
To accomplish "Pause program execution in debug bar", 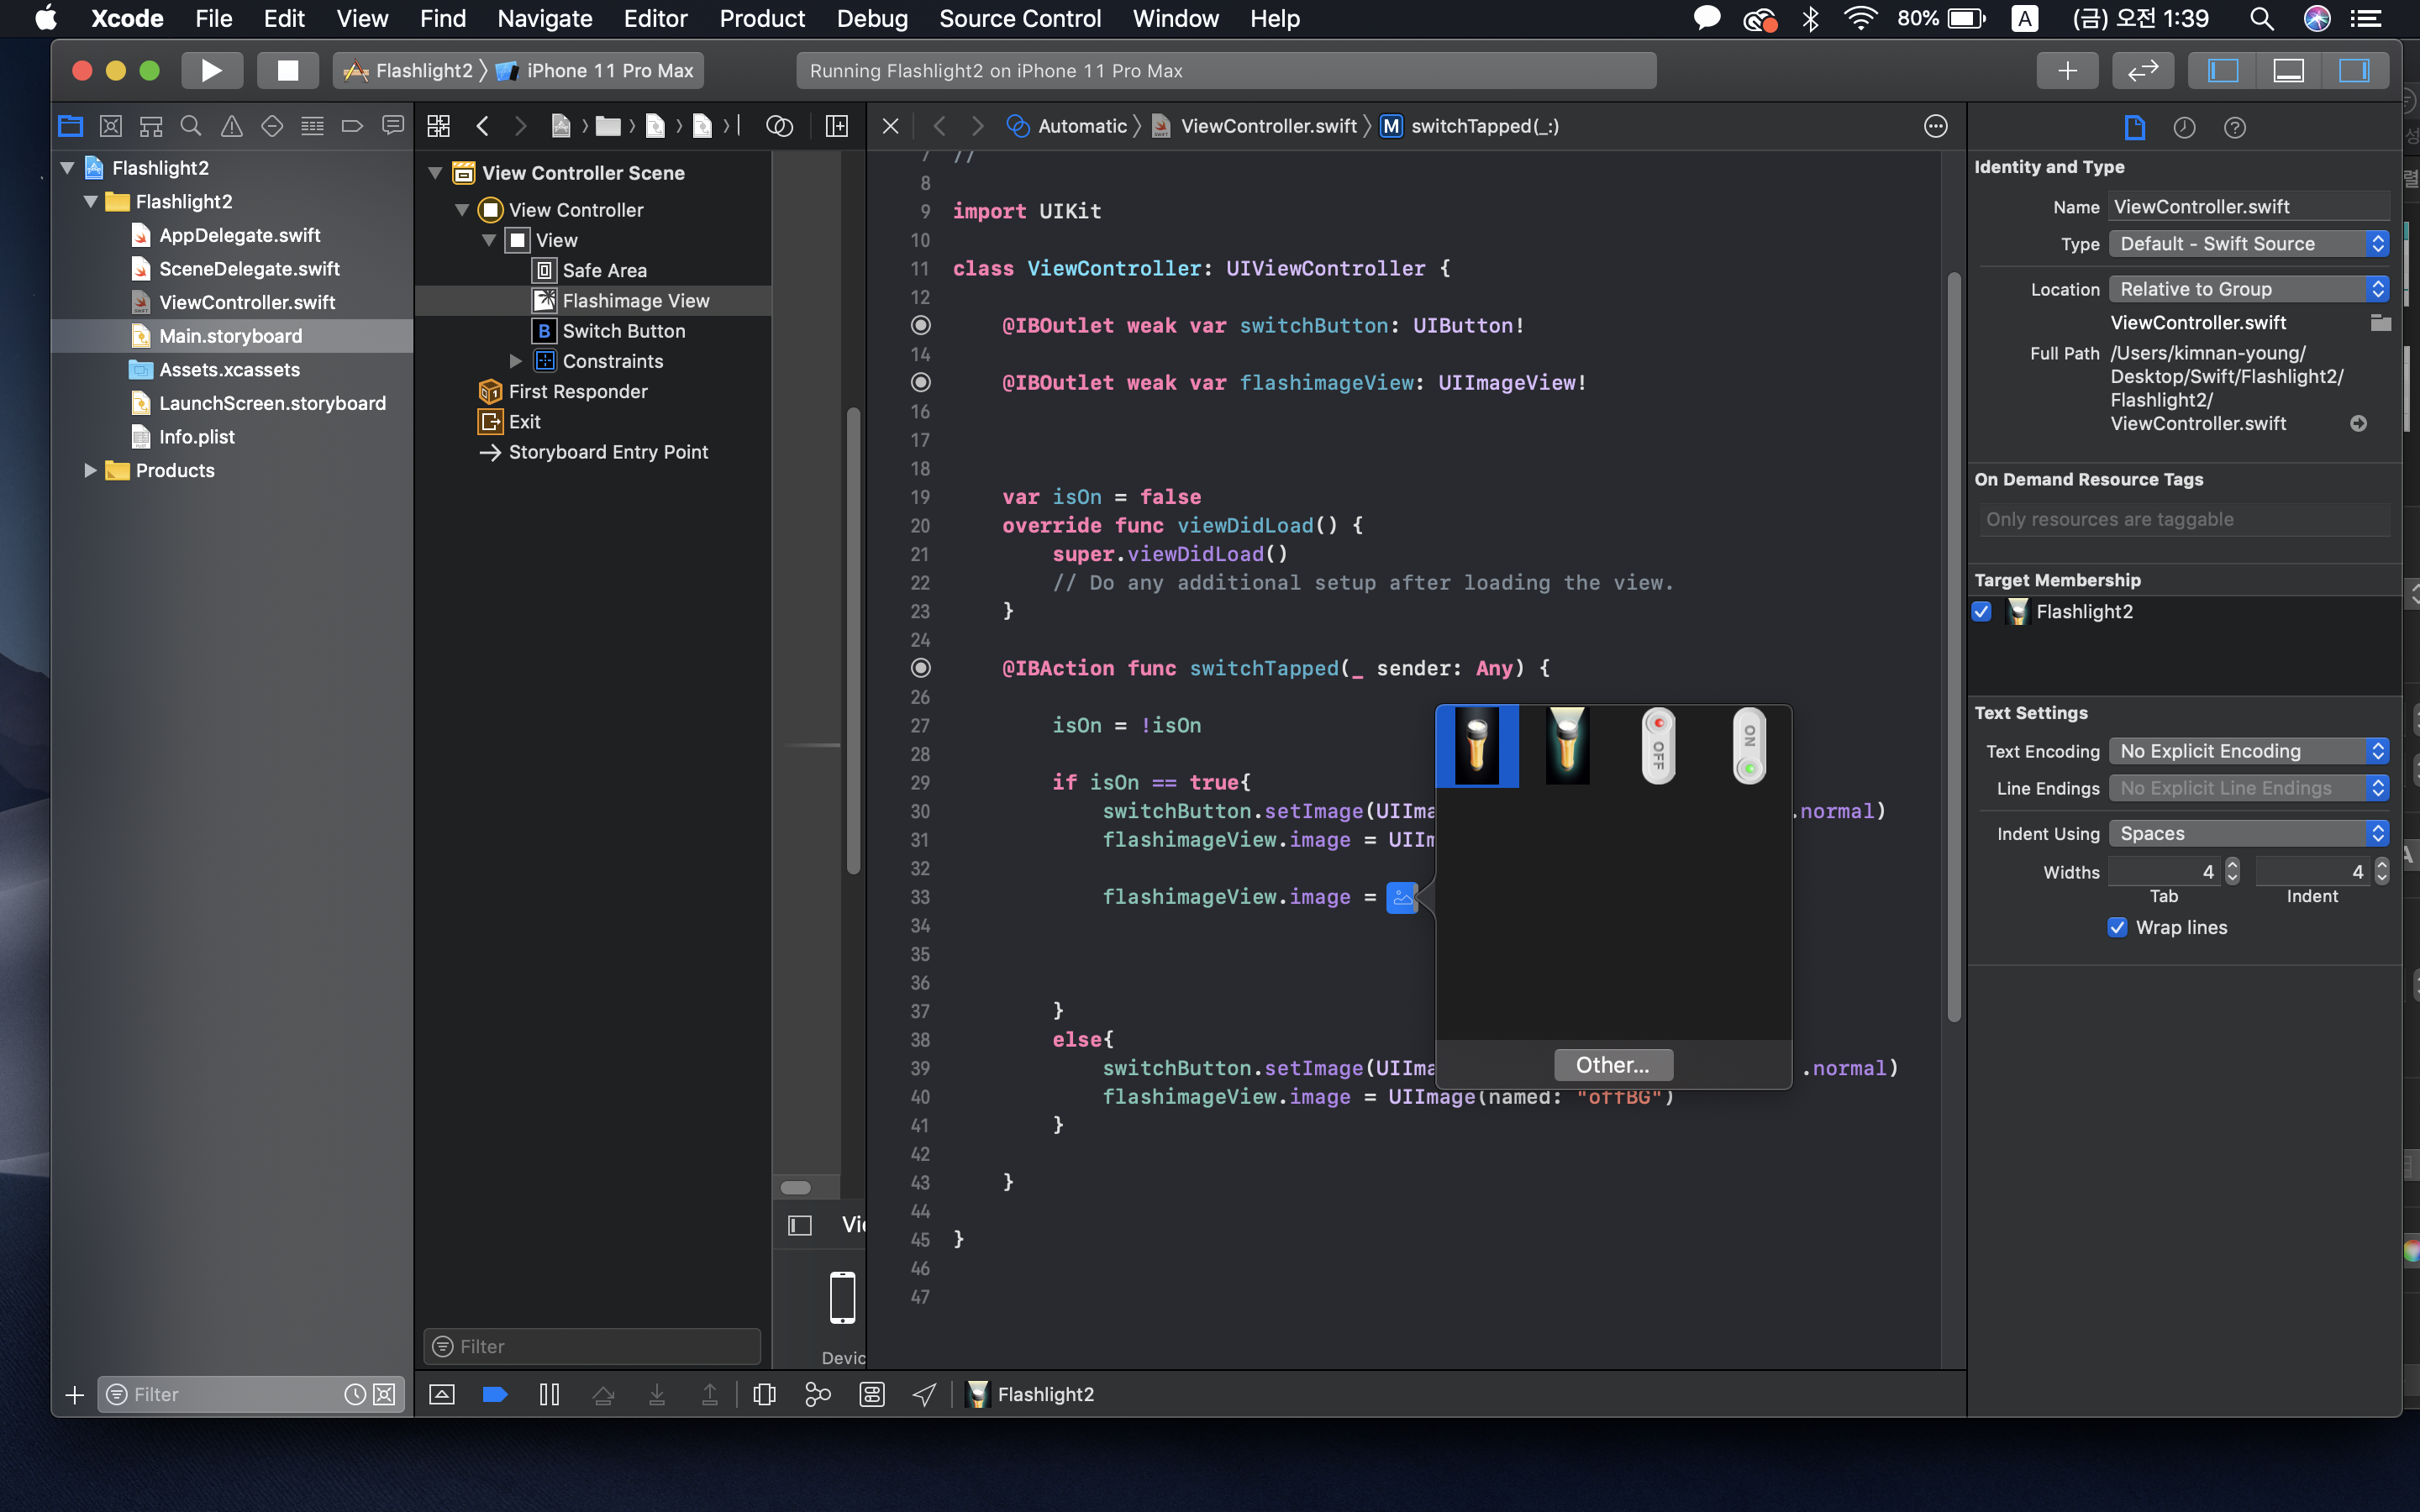I will (549, 1394).
